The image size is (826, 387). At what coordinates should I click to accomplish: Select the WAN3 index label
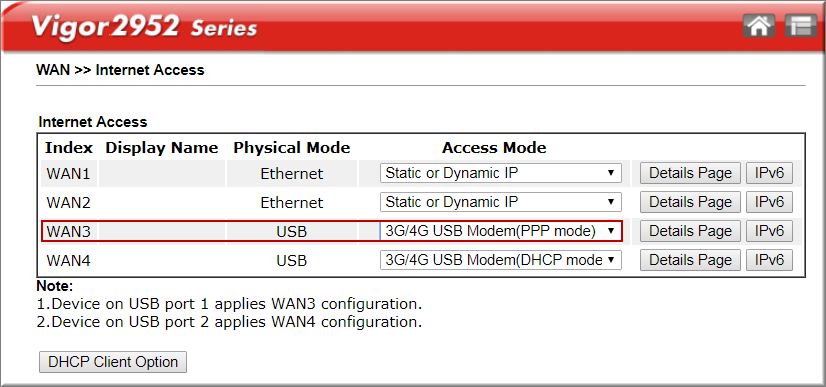[x=68, y=232]
